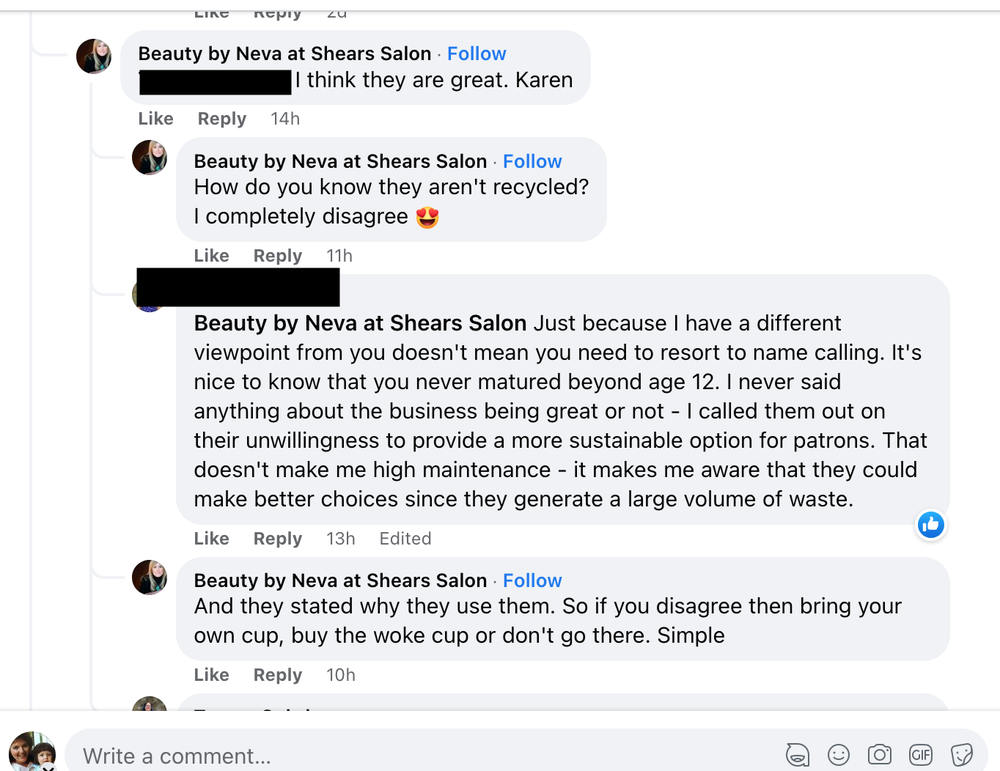The height and width of the screenshot is (771, 1000).
Task: Reply to the "woke cup" comment
Action: point(277,675)
